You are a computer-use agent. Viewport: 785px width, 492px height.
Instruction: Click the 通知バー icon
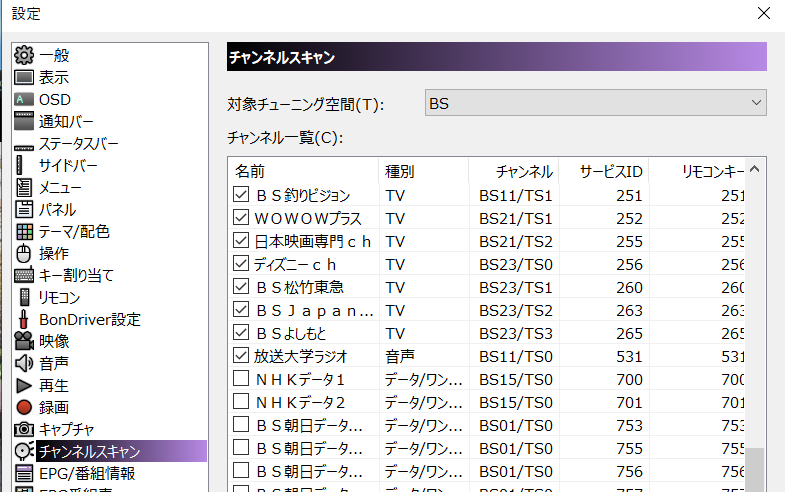pyautogui.click(x=24, y=121)
